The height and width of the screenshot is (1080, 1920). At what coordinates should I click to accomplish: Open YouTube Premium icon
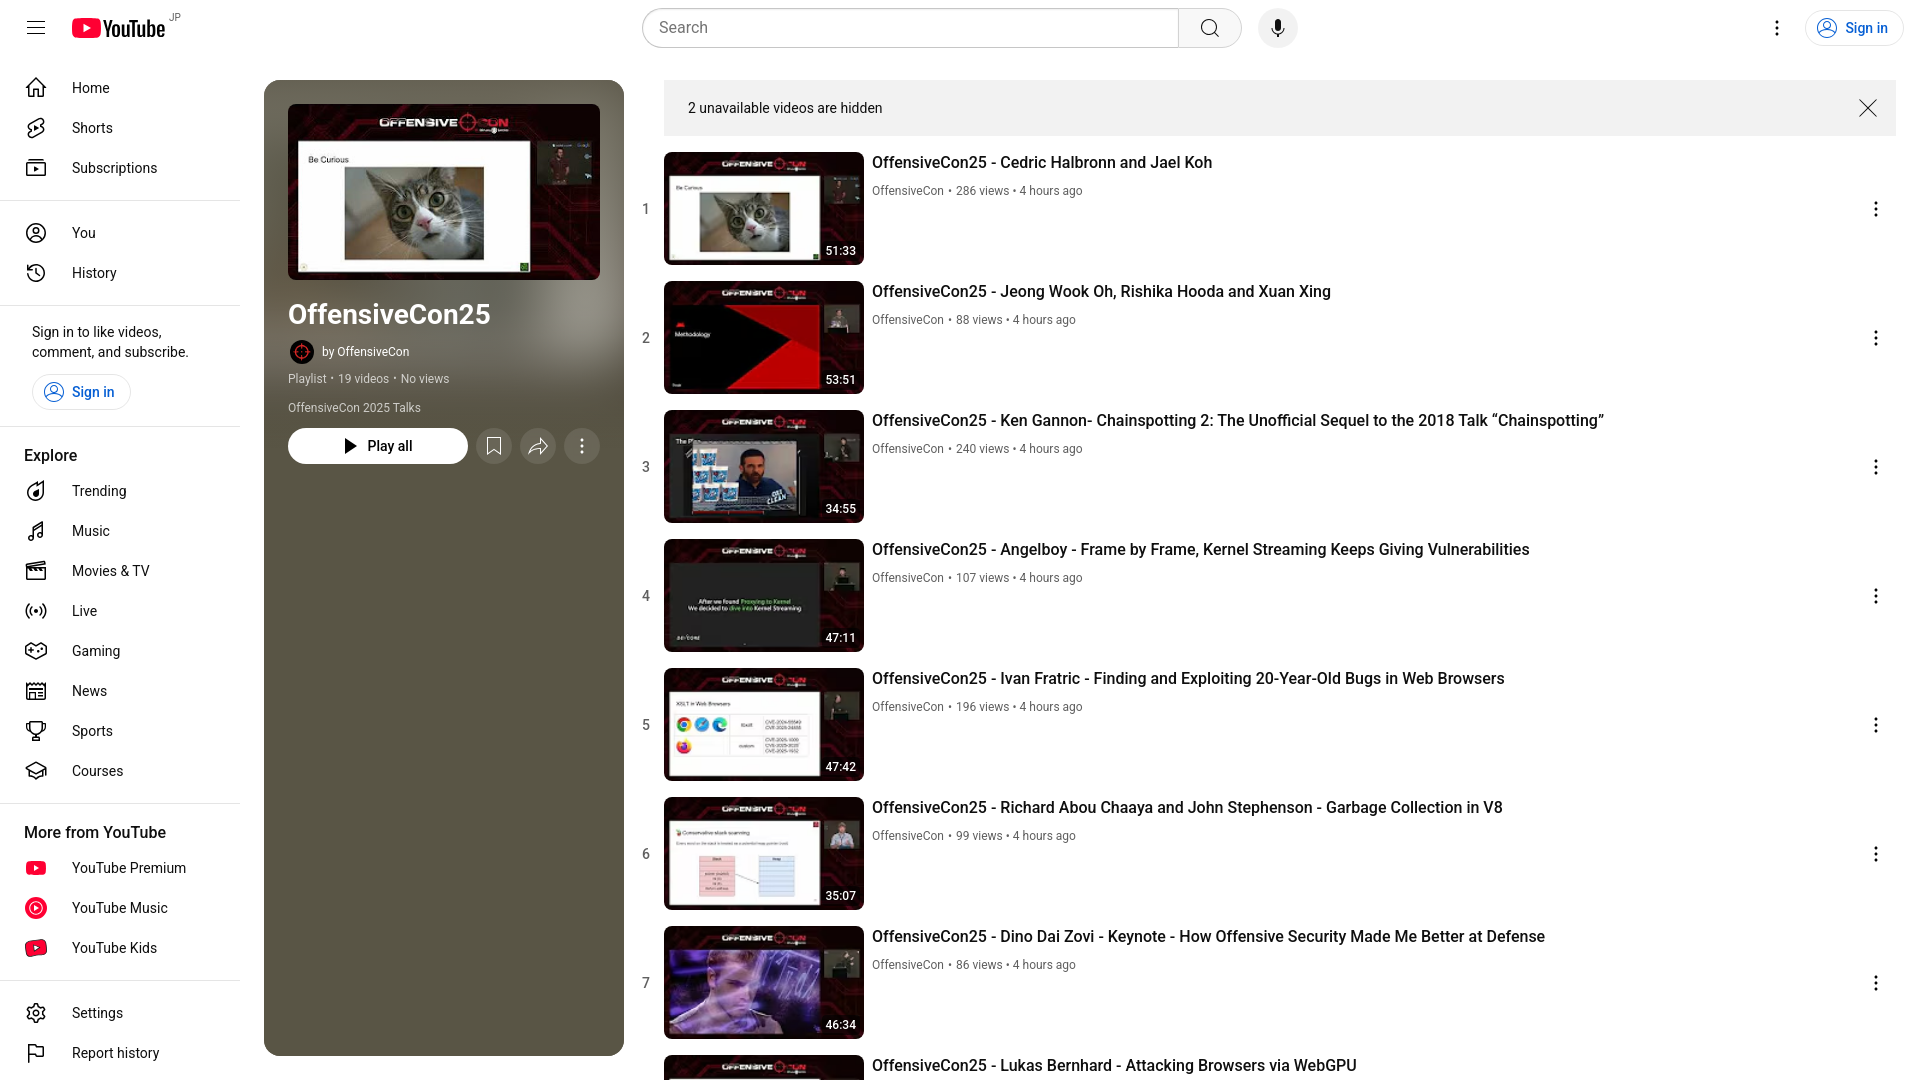coord(36,868)
